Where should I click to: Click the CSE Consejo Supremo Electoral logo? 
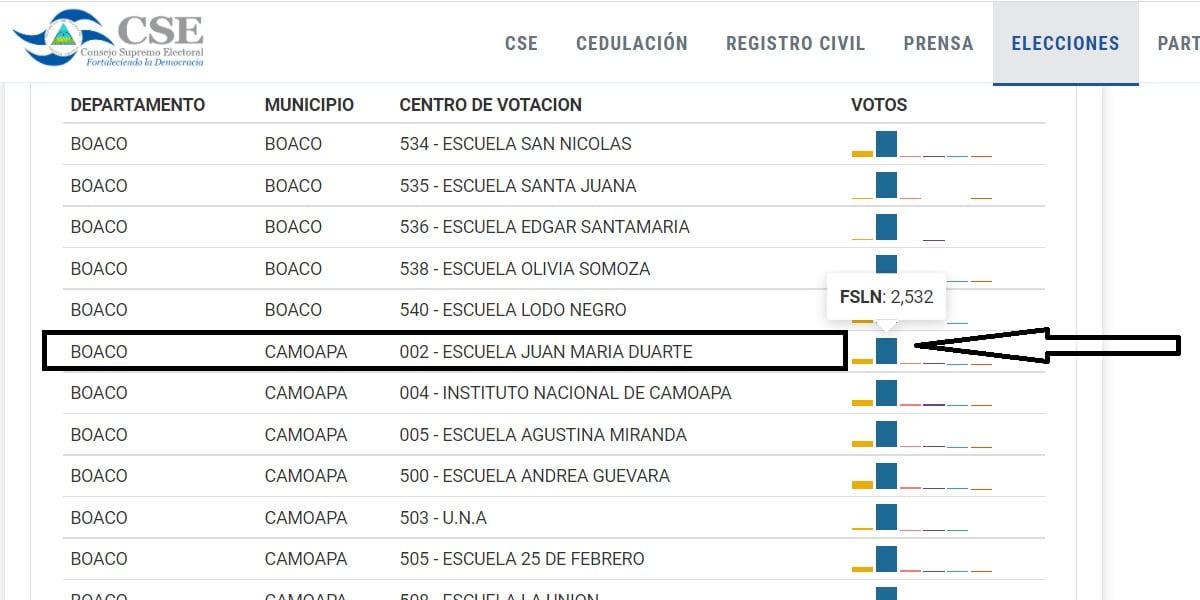coord(108,39)
